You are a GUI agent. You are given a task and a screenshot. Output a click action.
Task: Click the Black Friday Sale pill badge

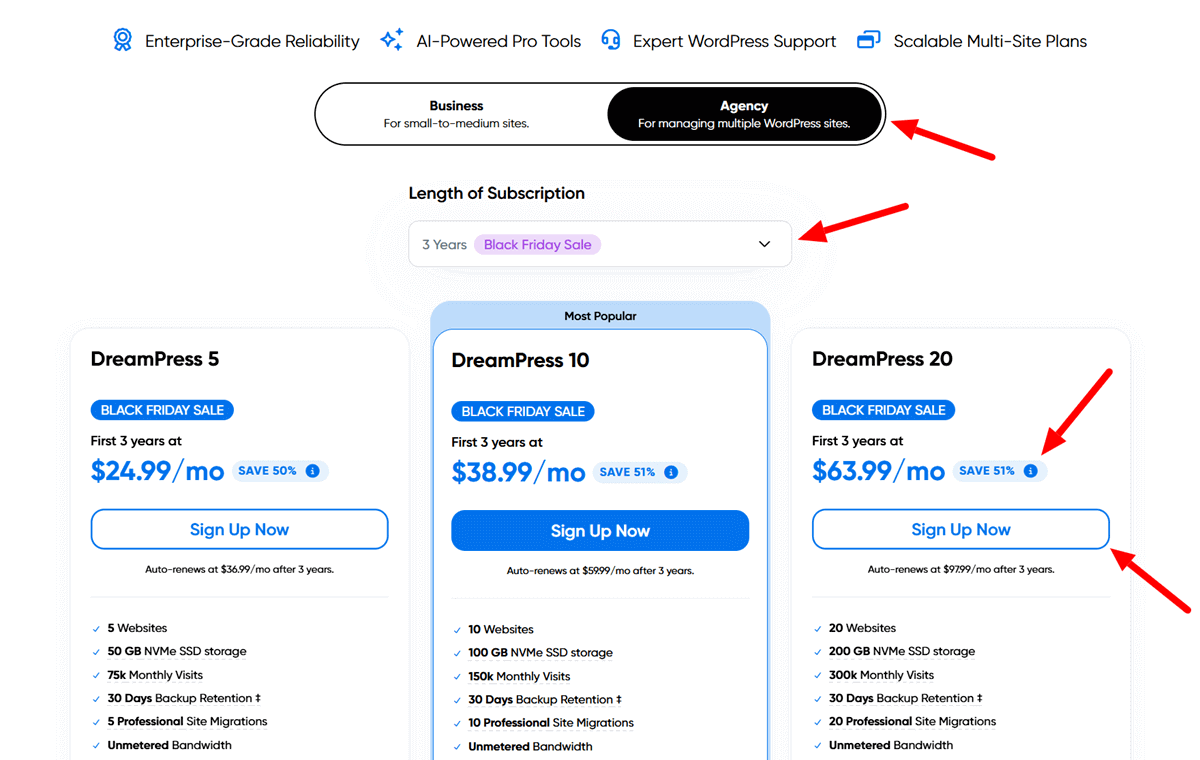click(x=537, y=243)
